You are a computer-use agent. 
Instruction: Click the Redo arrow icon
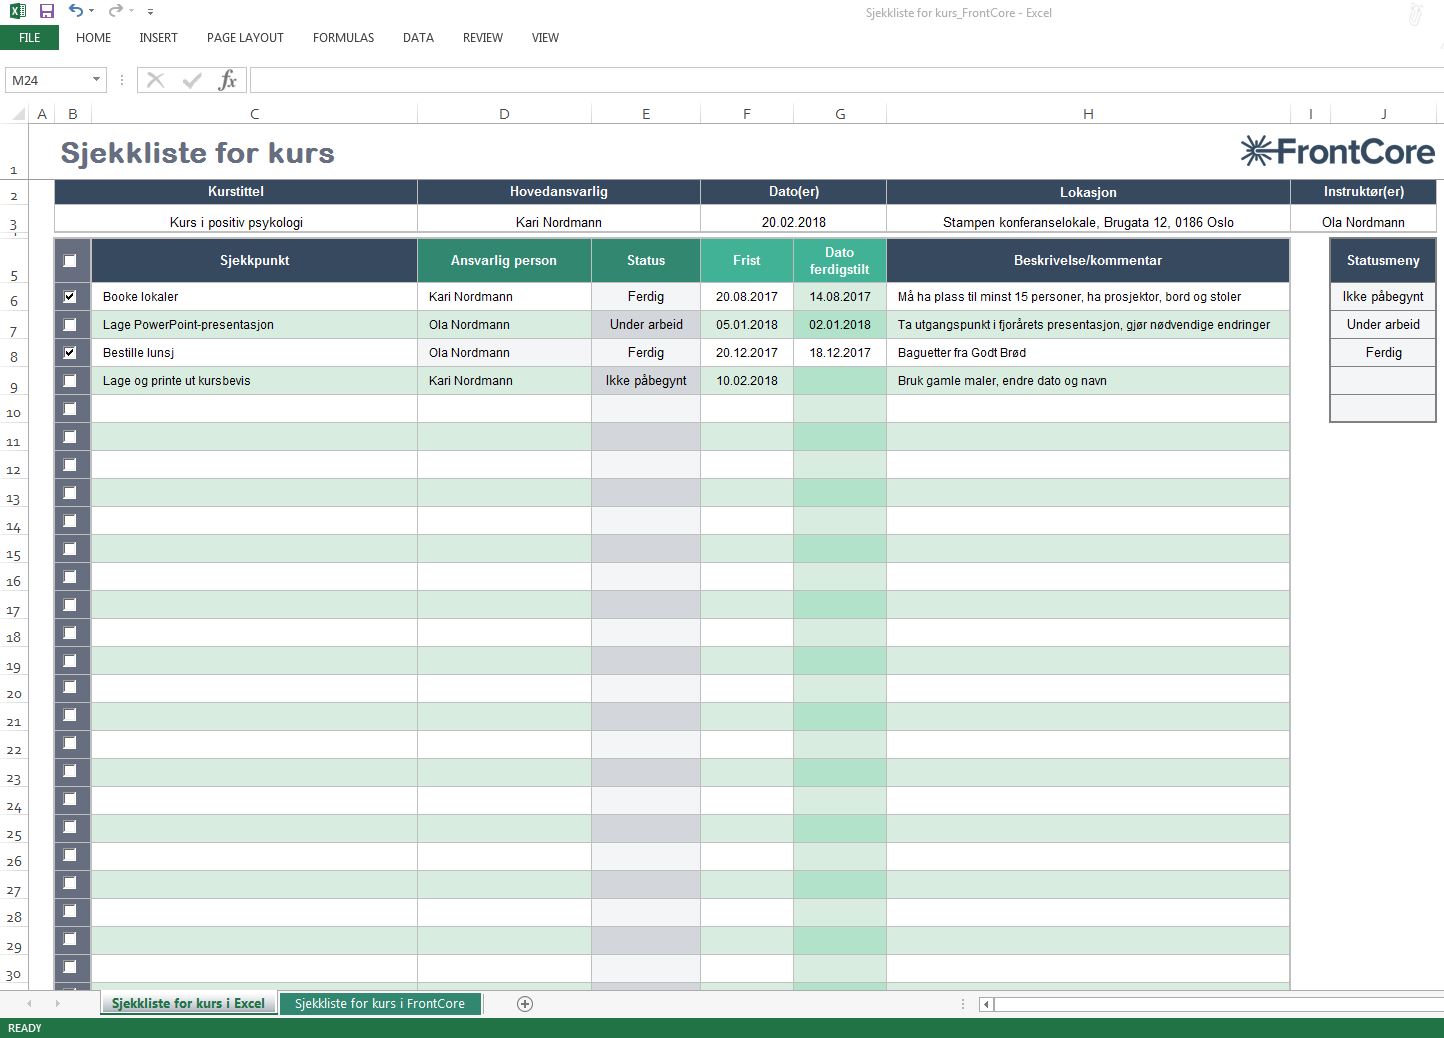point(115,11)
